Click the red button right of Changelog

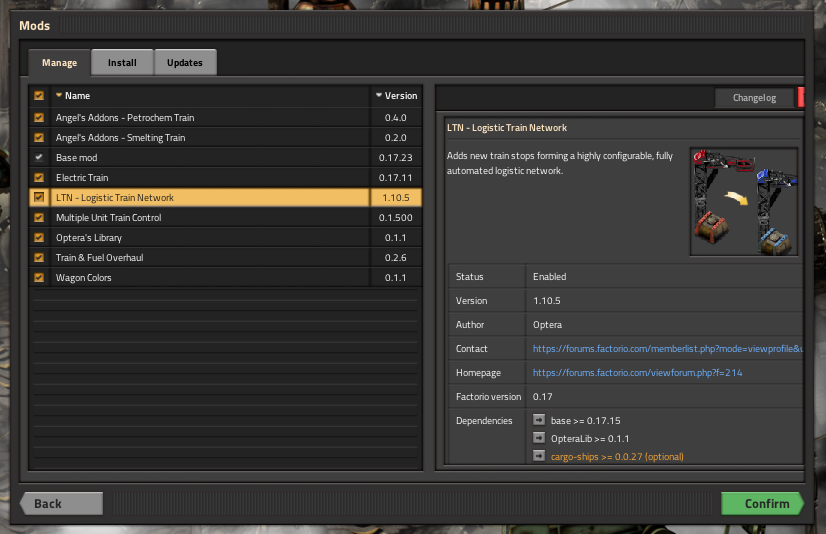point(801,98)
